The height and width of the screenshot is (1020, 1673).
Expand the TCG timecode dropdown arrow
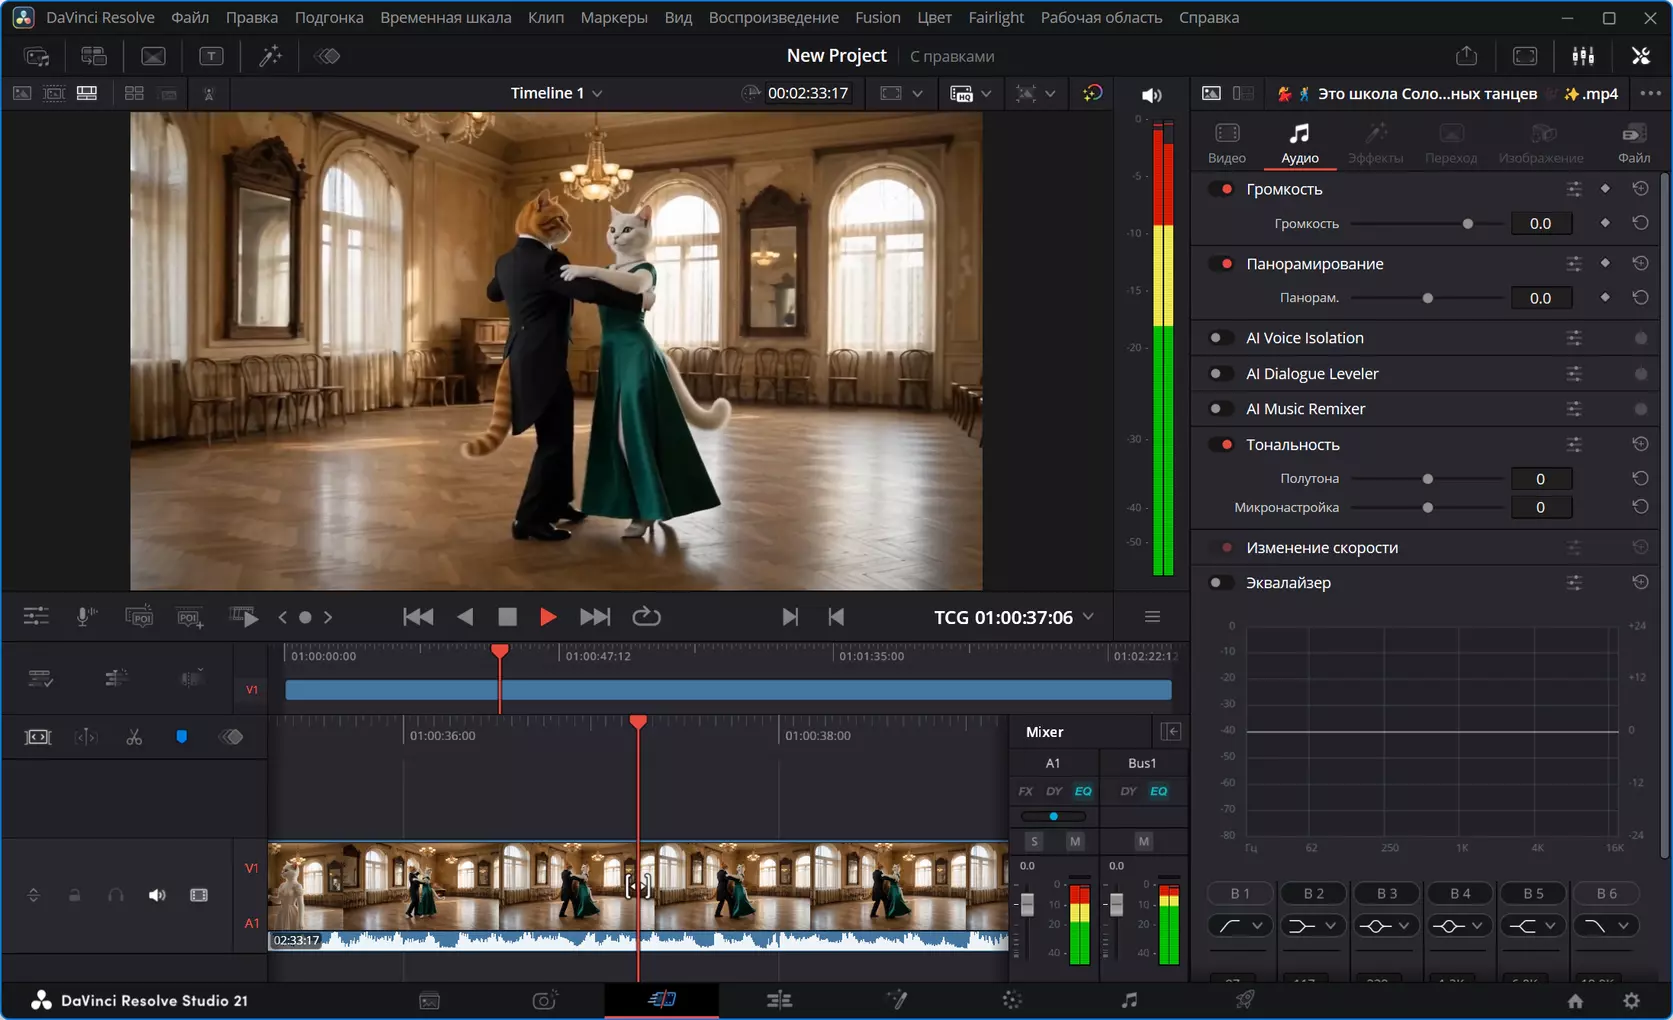pos(1088,617)
